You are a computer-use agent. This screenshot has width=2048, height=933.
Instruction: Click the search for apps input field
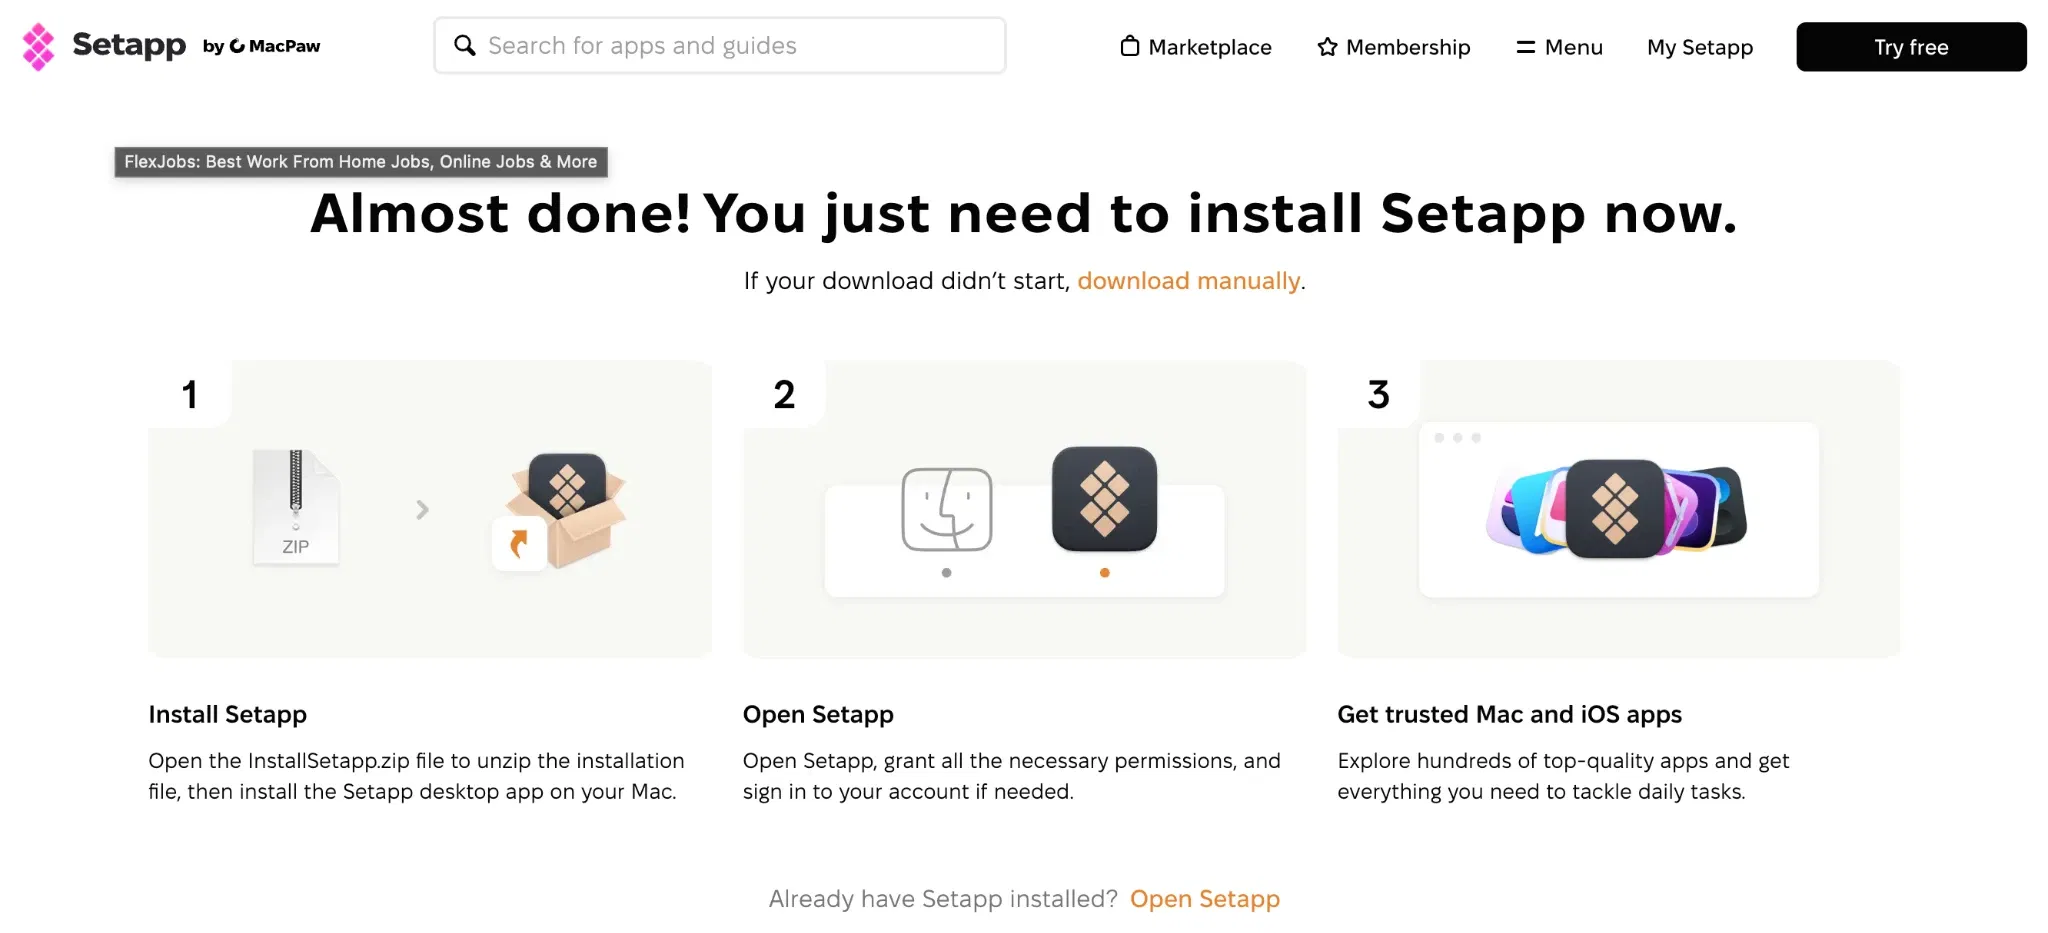click(720, 45)
